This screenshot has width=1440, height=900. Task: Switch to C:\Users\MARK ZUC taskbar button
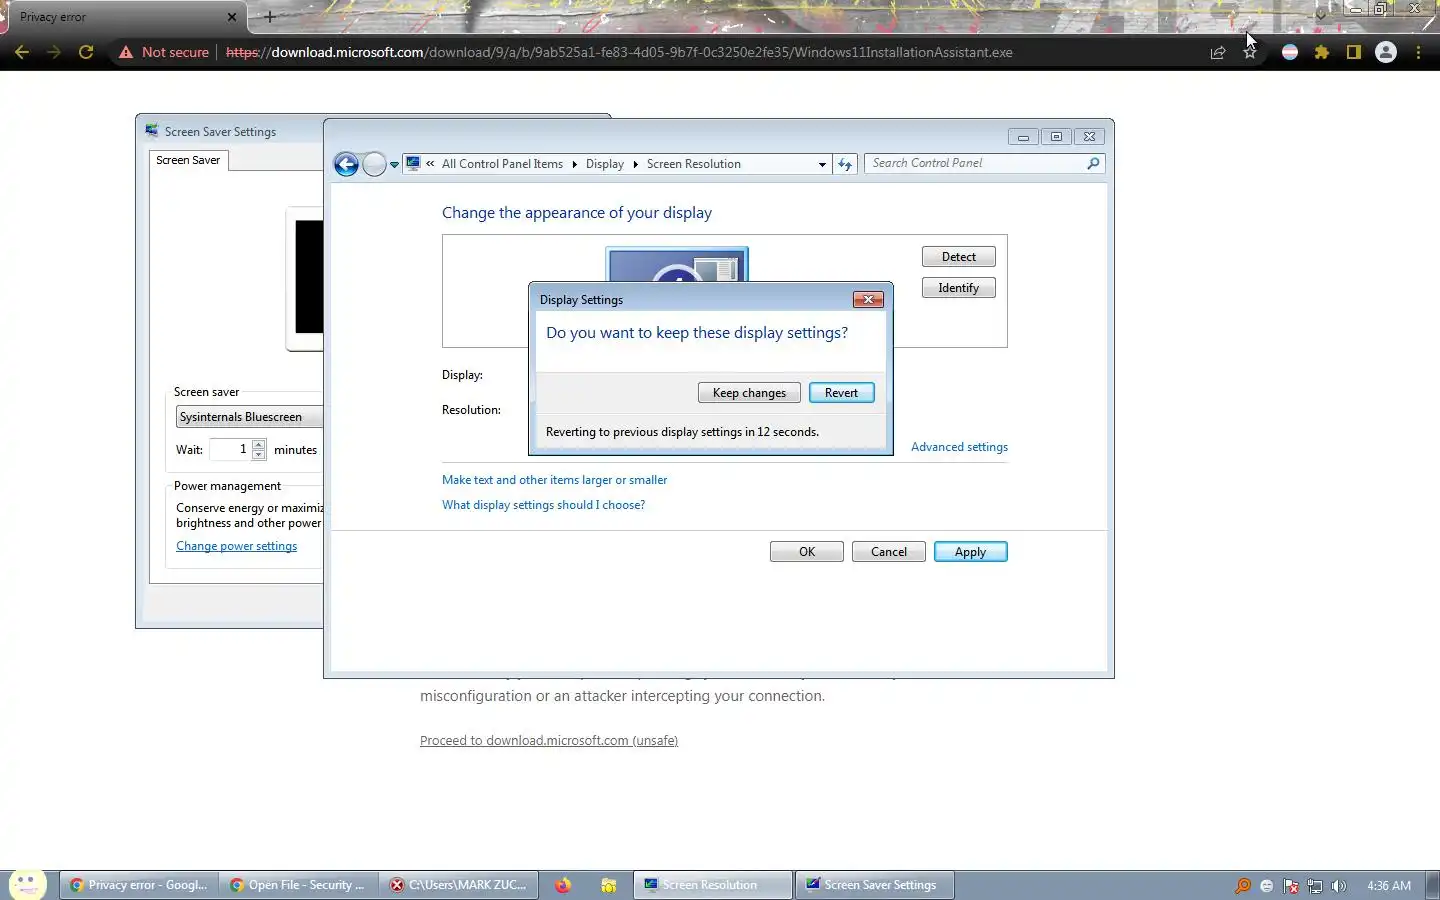(x=458, y=885)
